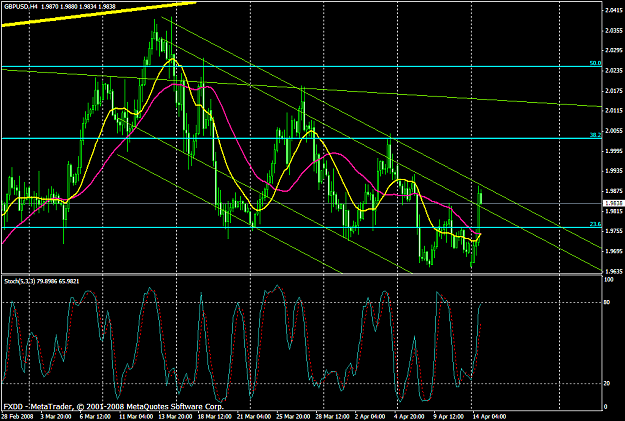Click the 1.9695 price scale label

coord(613,251)
